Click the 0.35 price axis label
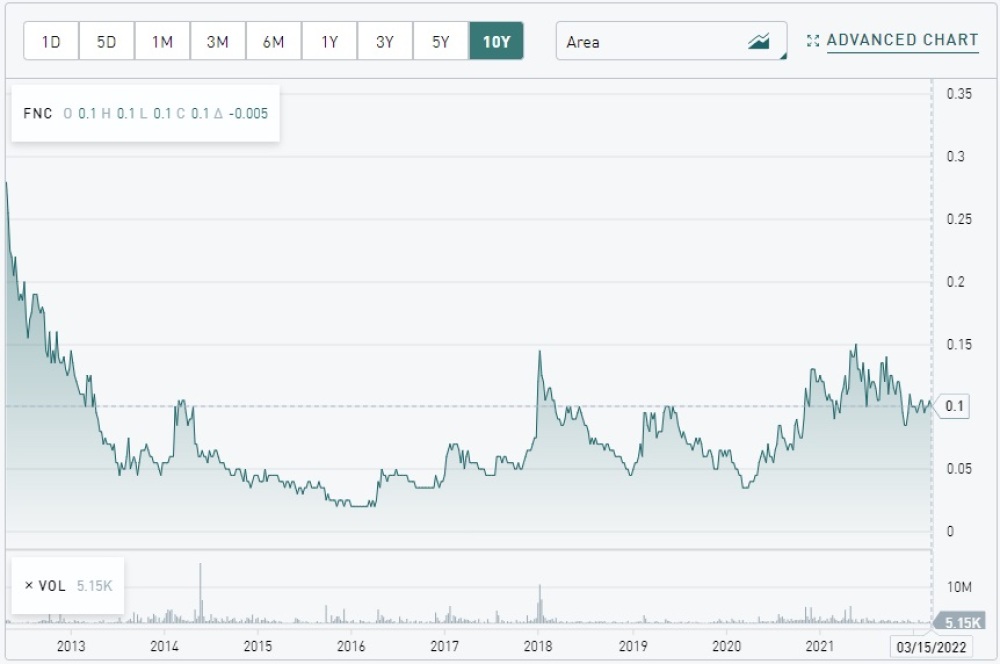Screen dimensions: 1000x664 coord(959,94)
